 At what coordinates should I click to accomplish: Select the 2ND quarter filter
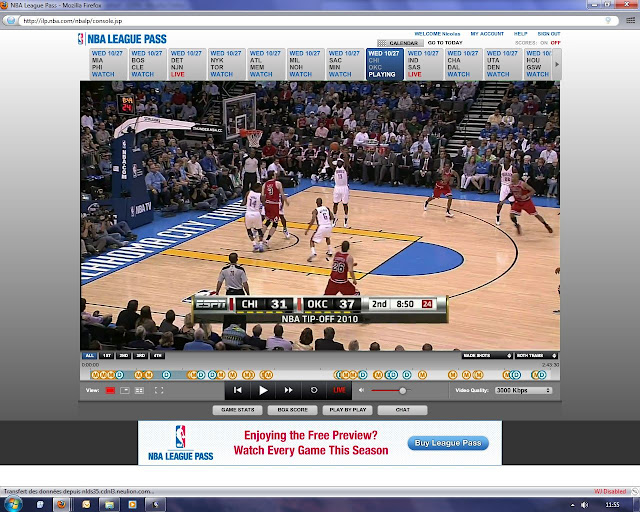(124, 356)
